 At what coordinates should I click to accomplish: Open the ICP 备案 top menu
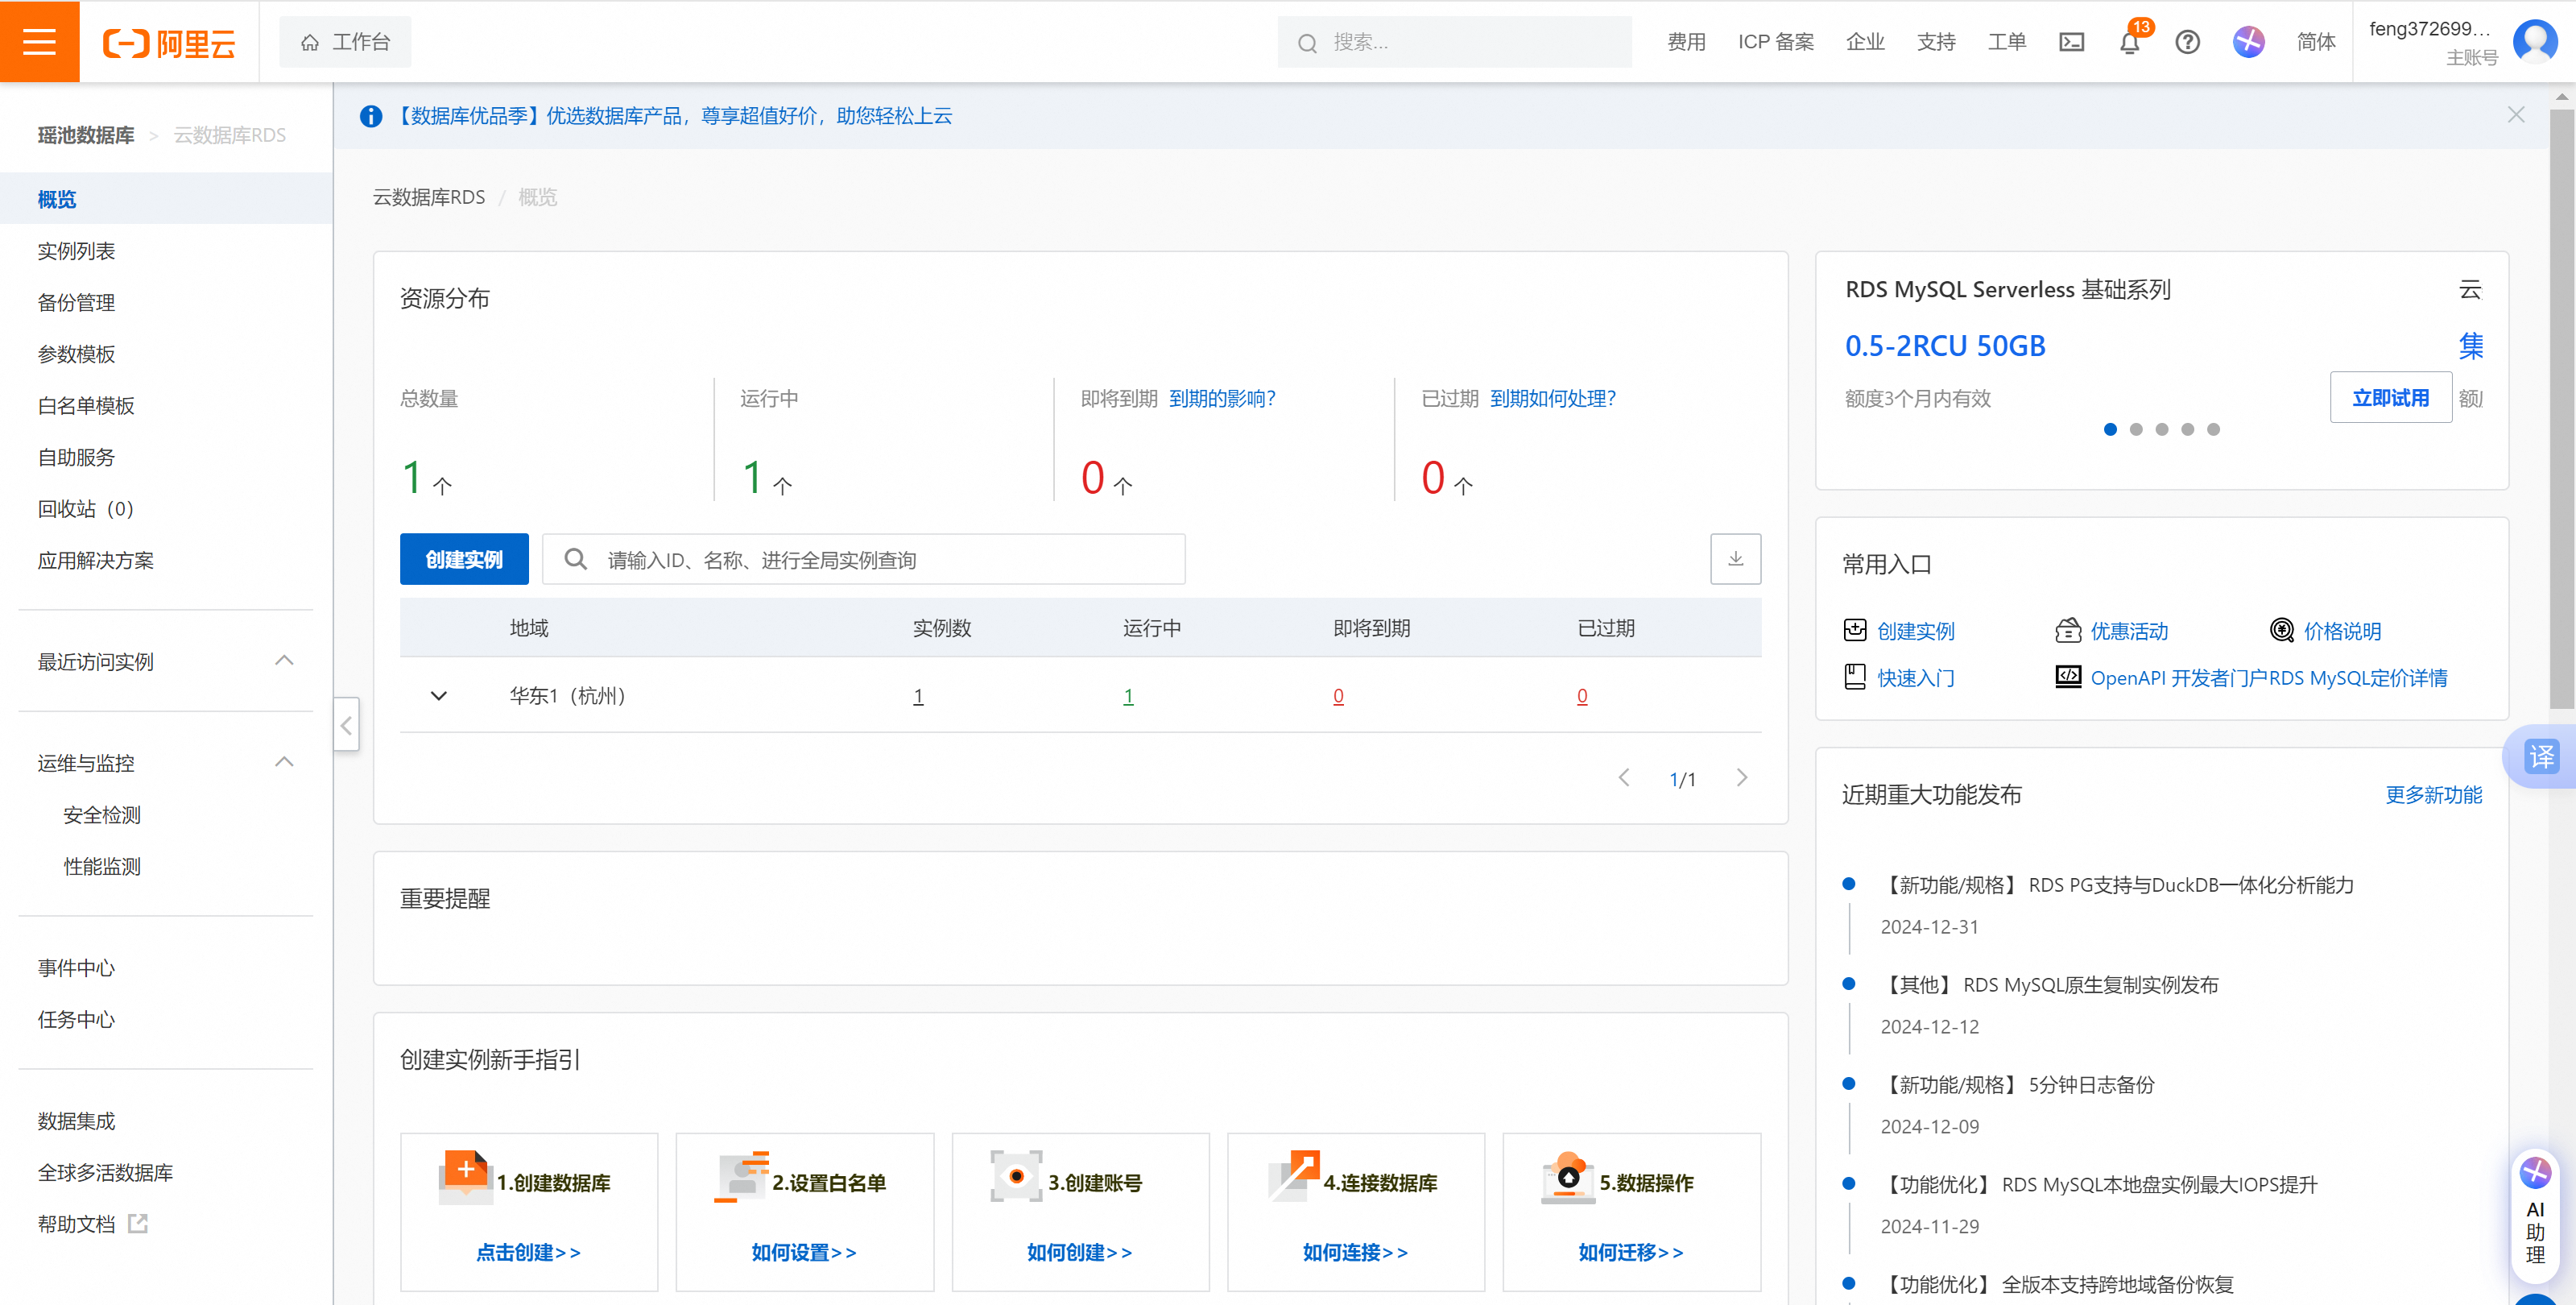click(x=1775, y=42)
